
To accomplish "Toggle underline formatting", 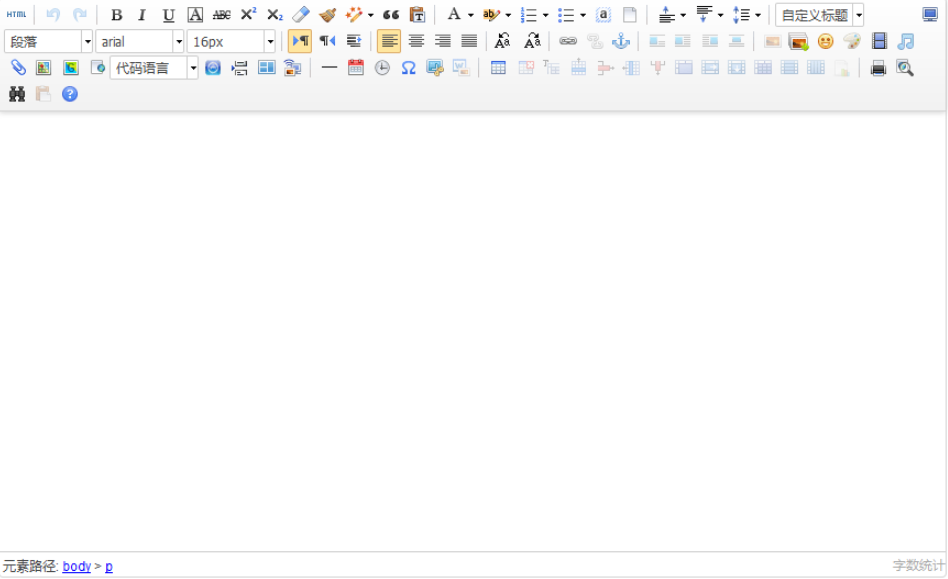I will click(169, 15).
